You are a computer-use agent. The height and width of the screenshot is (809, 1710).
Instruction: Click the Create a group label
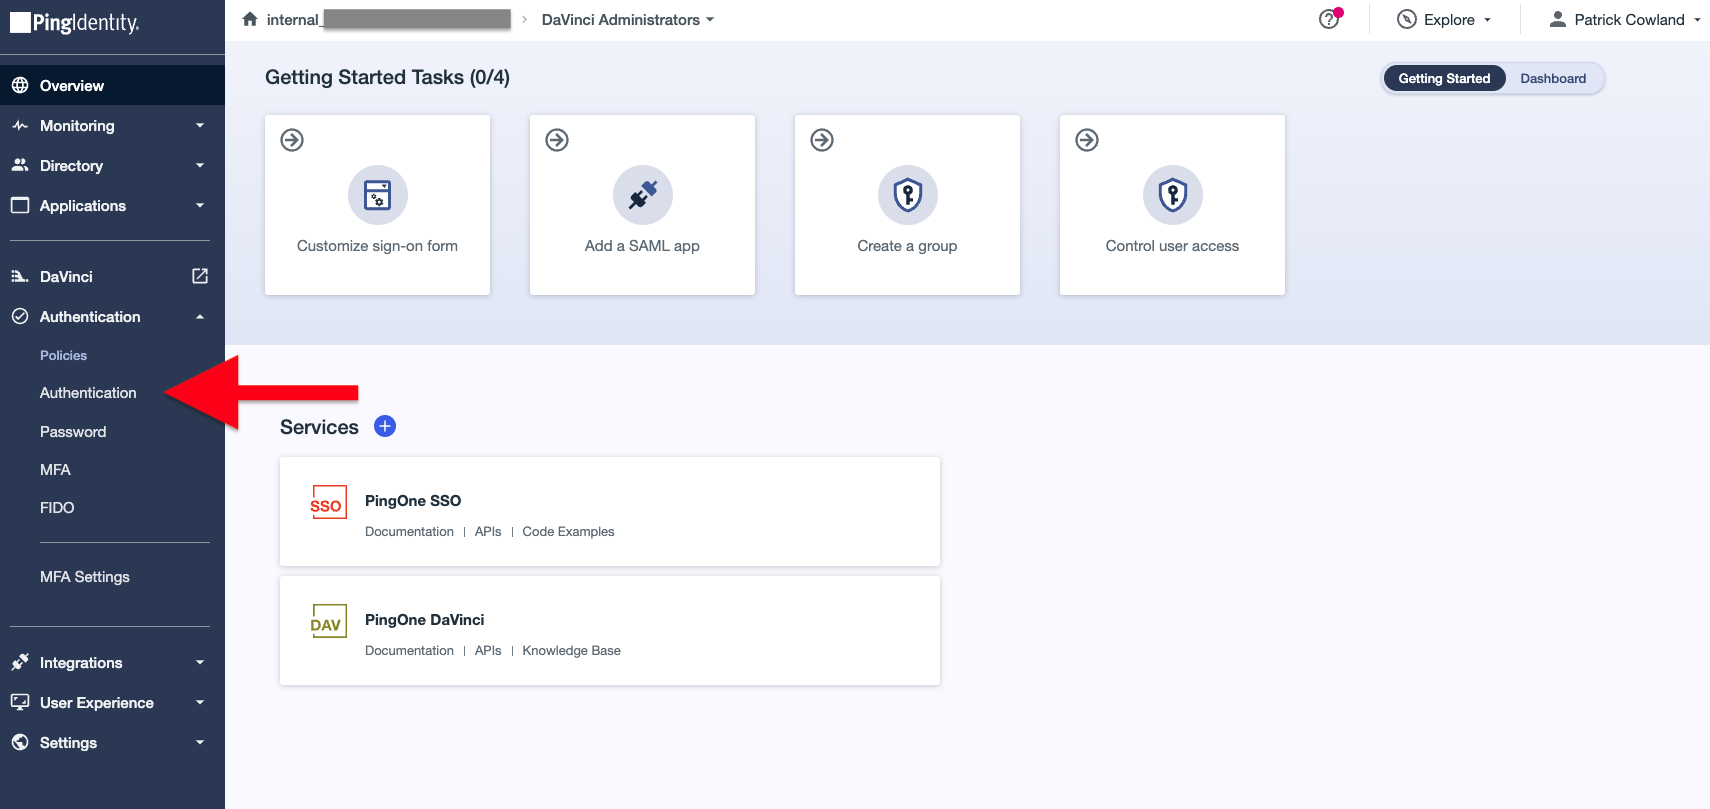pyautogui.click(x=907, y=246)
